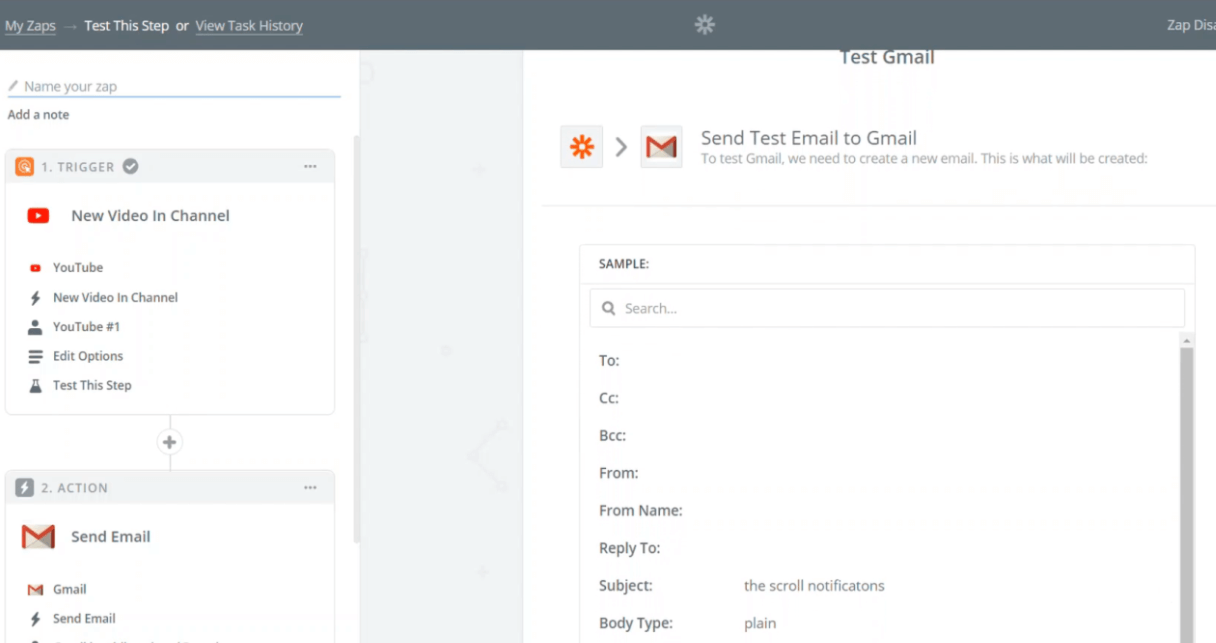Click inside the Search field of the sample
The image size is (1216, 643).
click(x=887, y=308)
